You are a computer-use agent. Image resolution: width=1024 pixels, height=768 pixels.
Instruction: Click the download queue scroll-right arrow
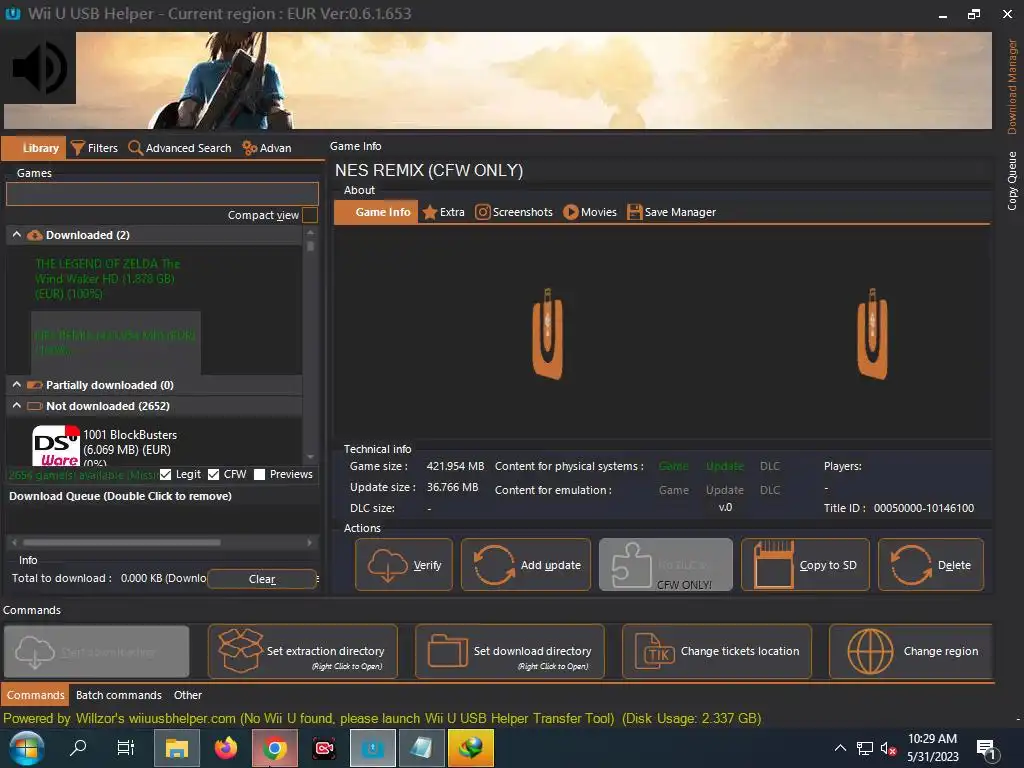[x=310, y=542]
